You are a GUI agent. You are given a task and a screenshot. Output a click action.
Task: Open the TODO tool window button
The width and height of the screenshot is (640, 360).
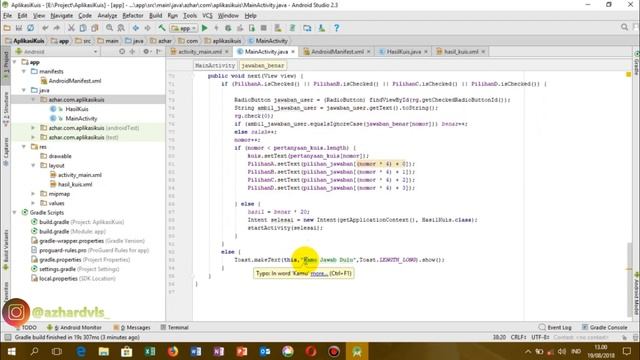26,328
